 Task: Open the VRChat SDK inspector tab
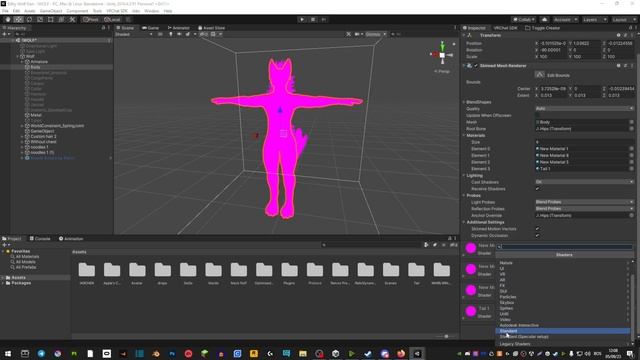pos(505,28)
